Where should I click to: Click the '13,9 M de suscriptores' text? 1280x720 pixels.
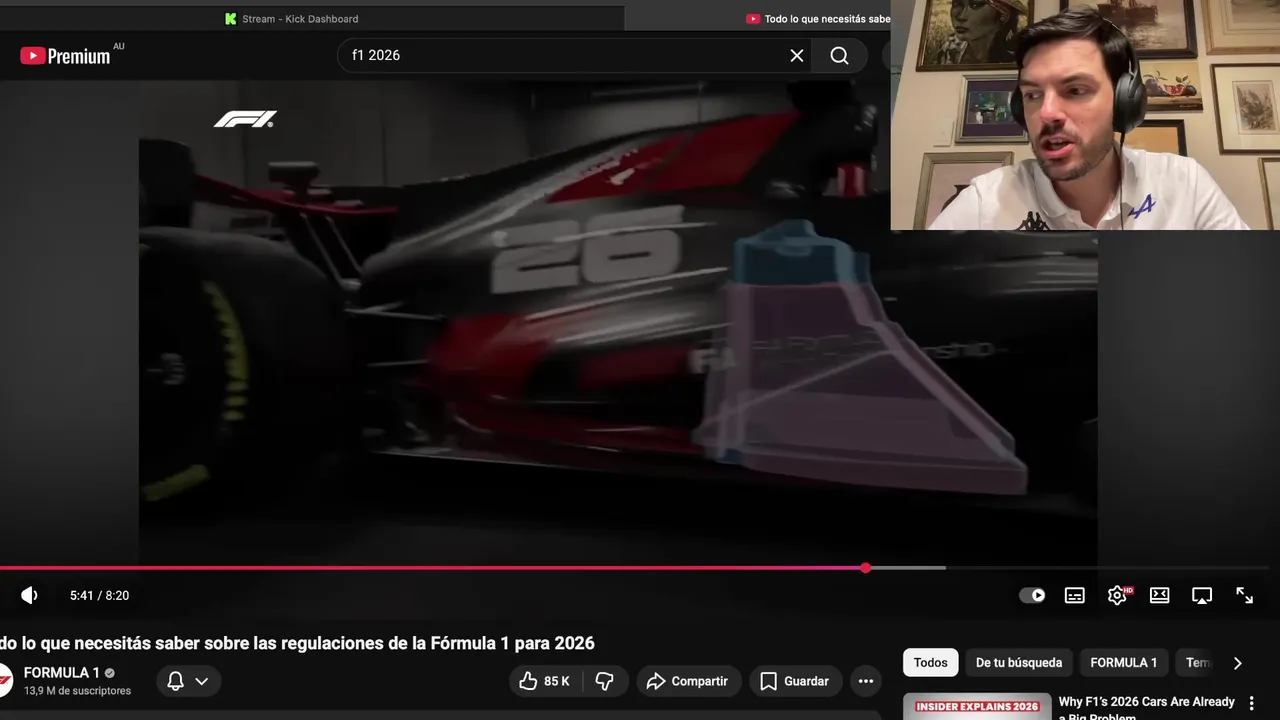(77, 691)
